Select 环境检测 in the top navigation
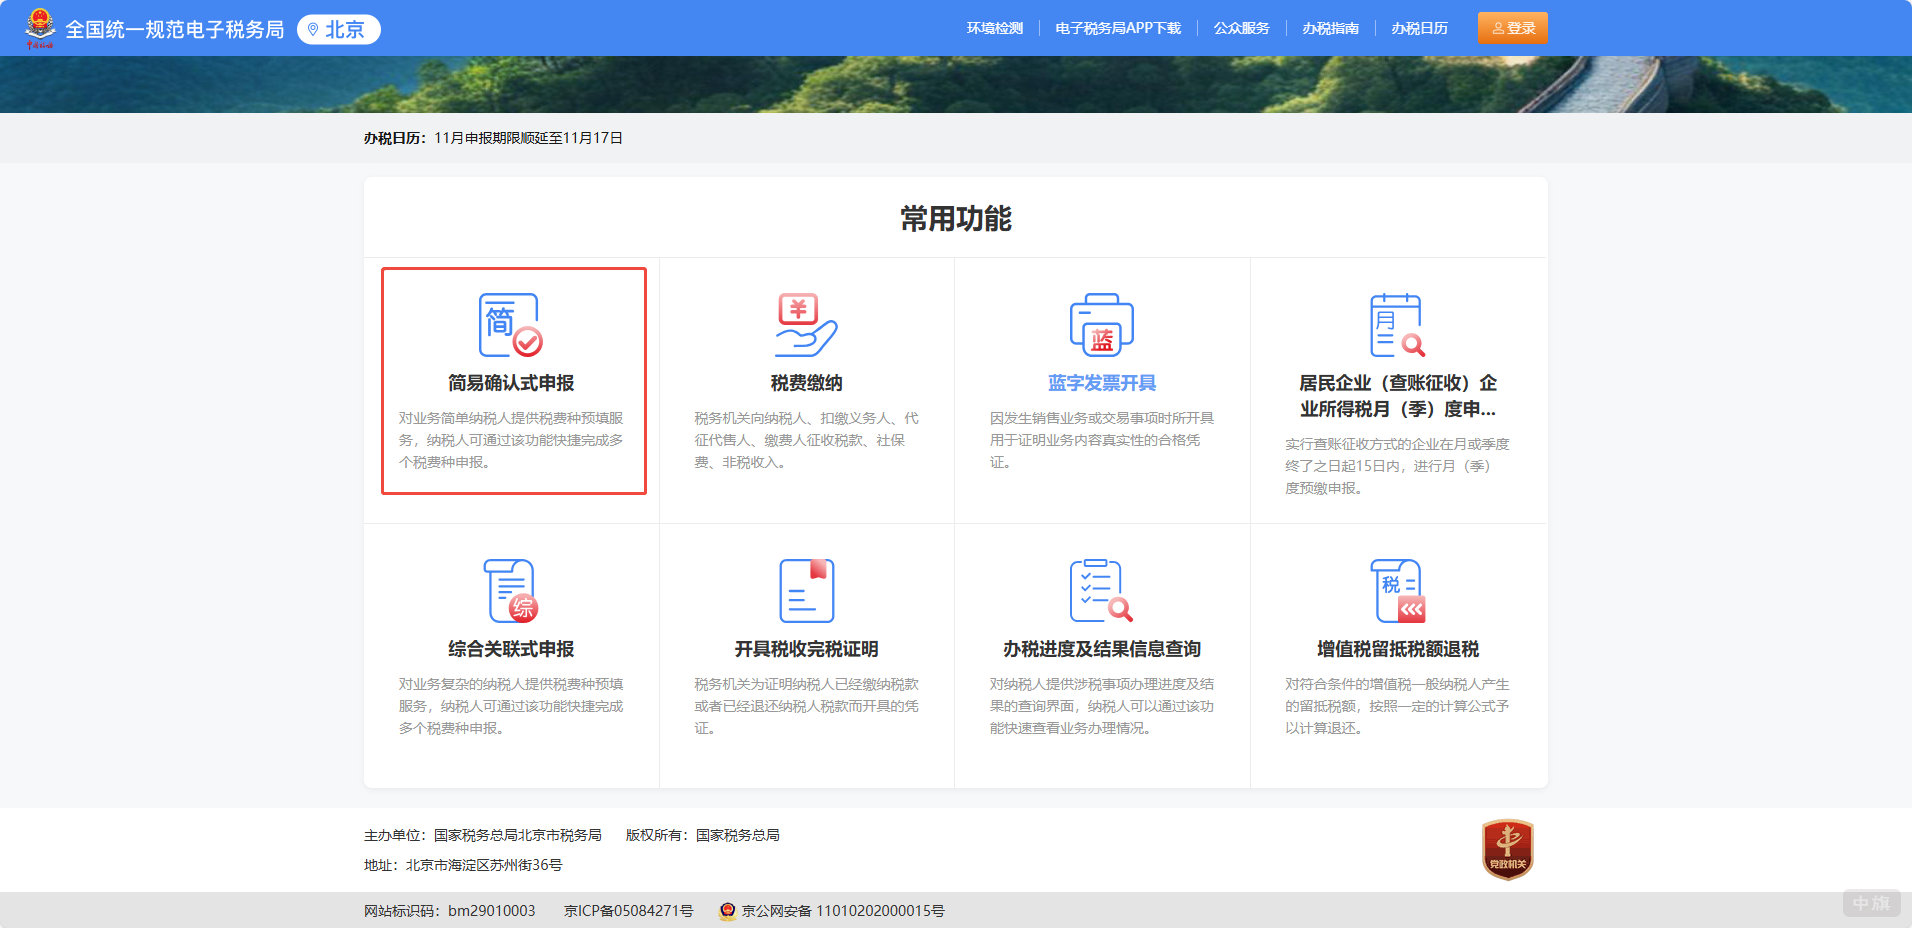 pyautogui.click(x=995, y=28)
